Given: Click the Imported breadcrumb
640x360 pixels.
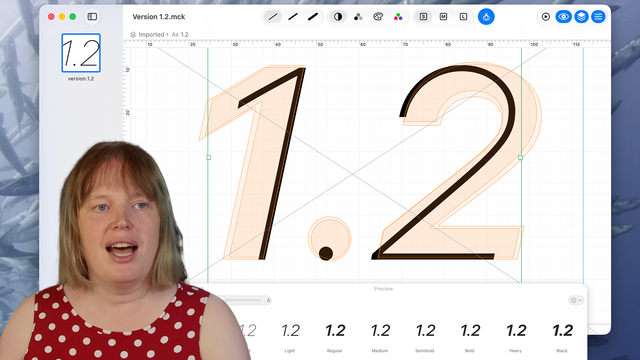Looking at the screenshot, I should coord(151,35).
